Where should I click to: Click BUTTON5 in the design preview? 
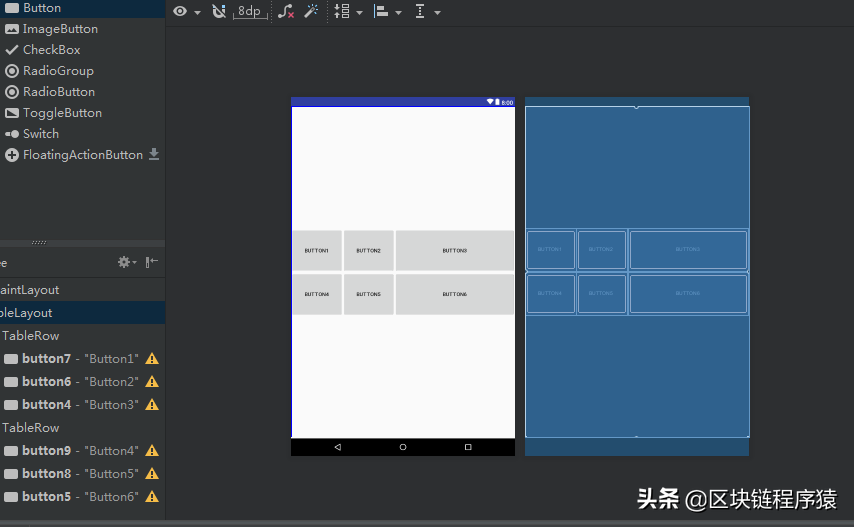pos(369,294)
